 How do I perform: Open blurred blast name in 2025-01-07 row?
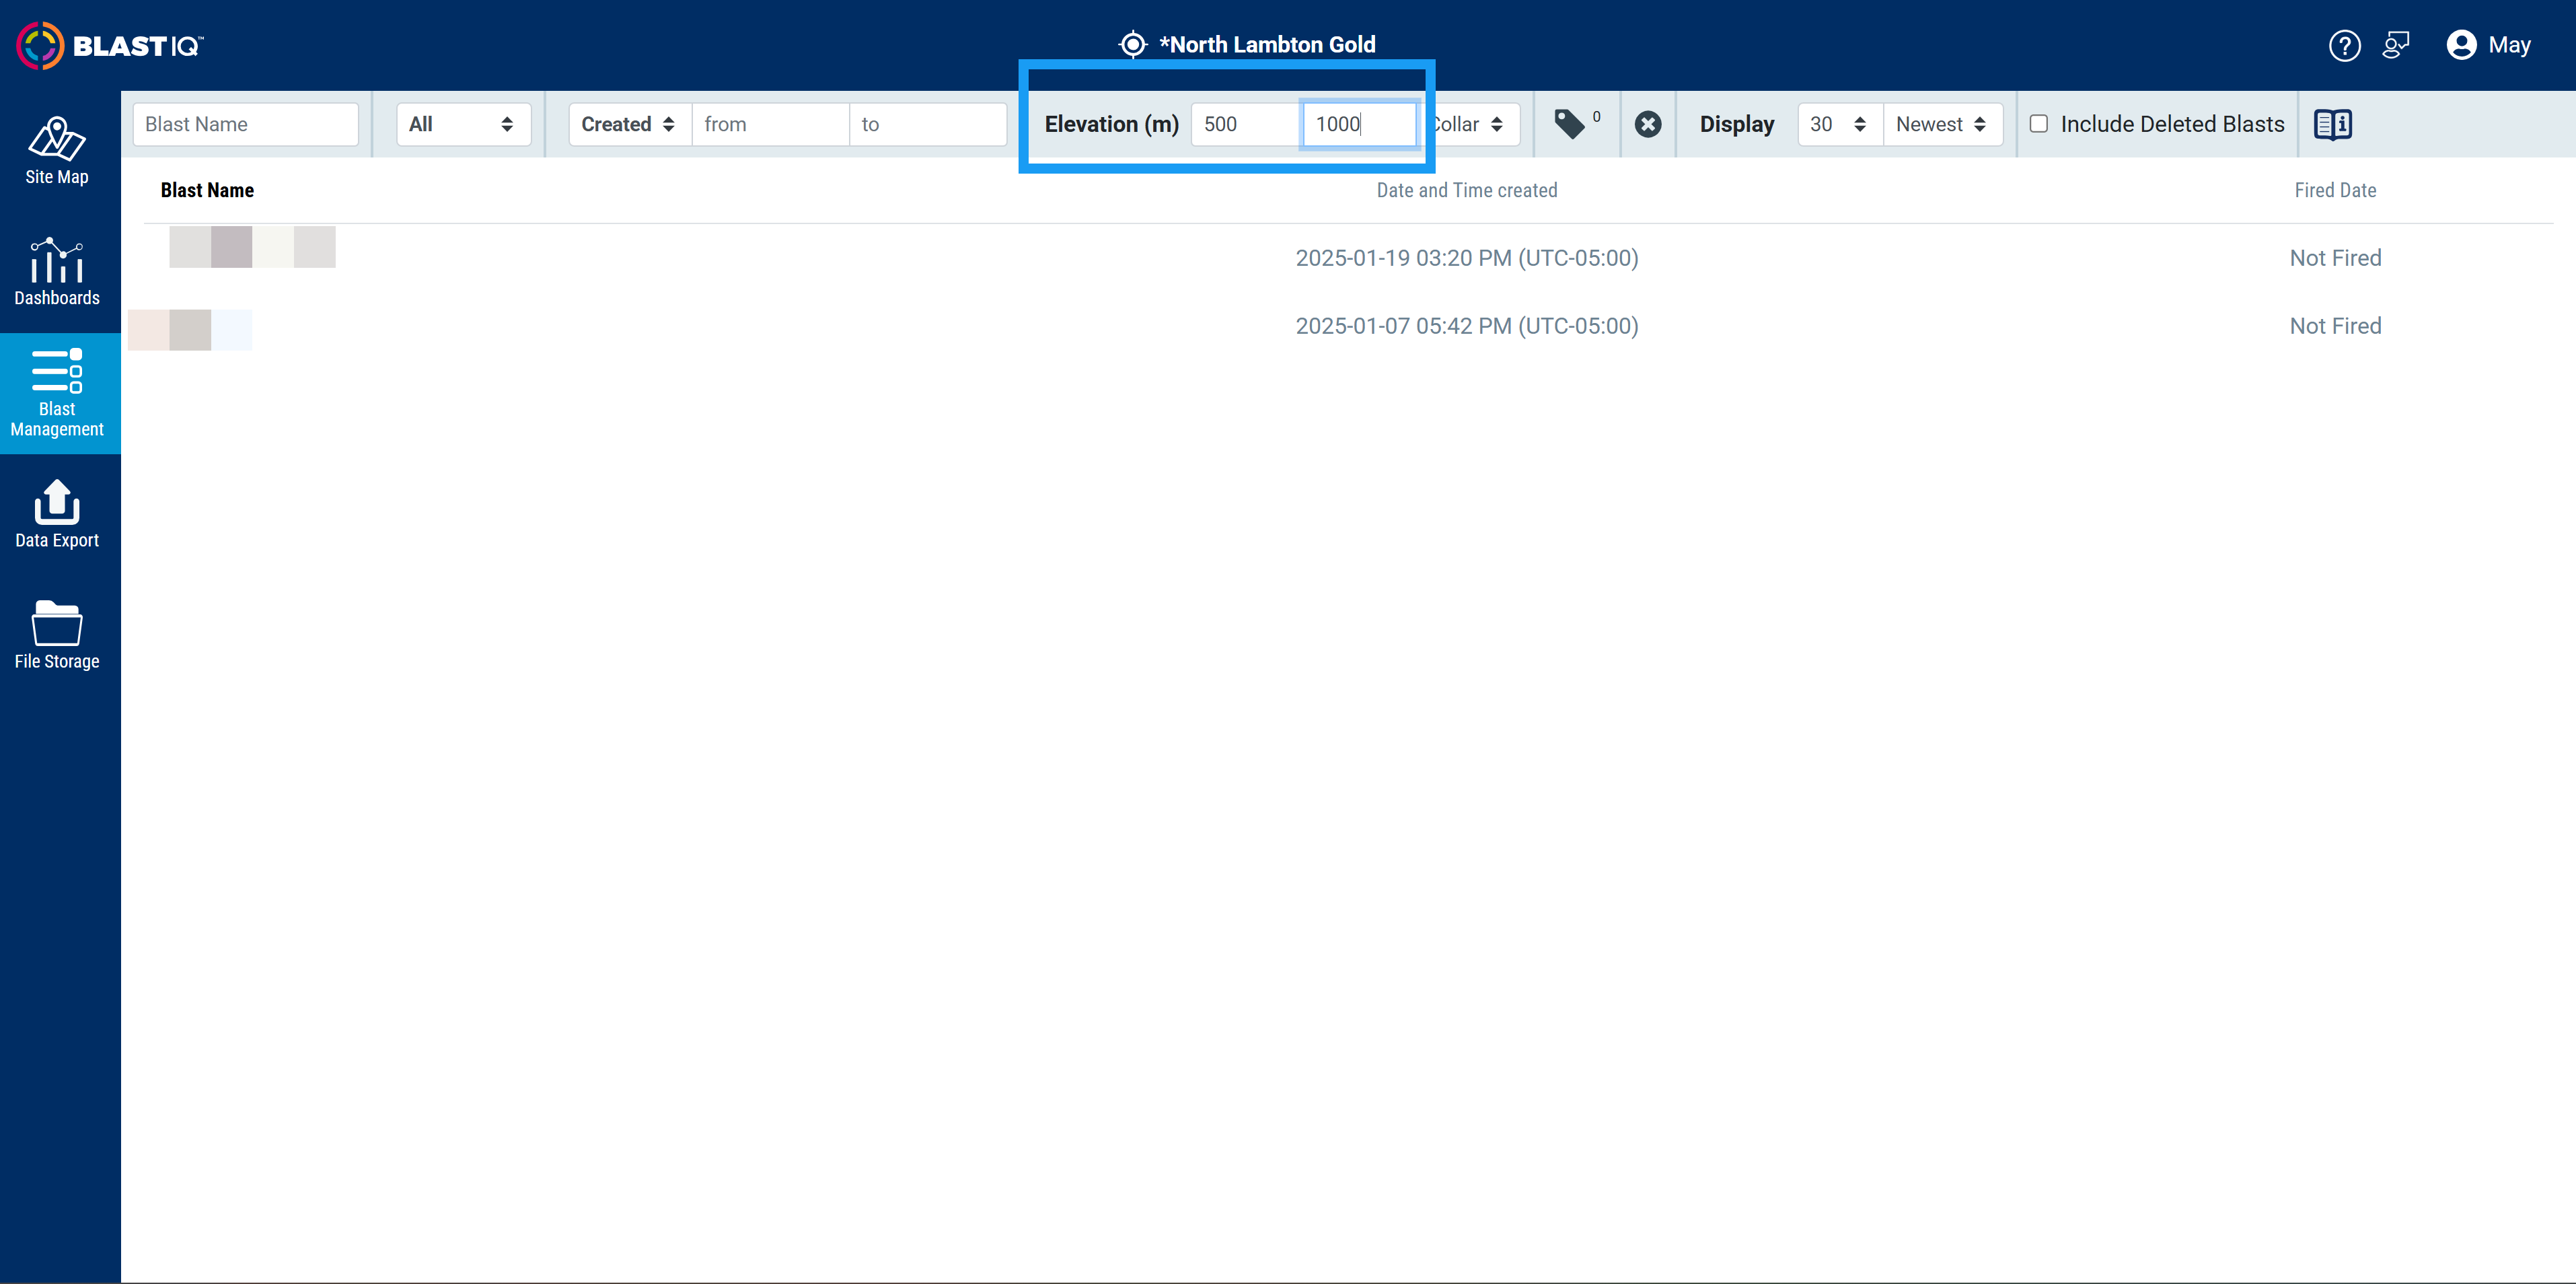tap(190, 330)
